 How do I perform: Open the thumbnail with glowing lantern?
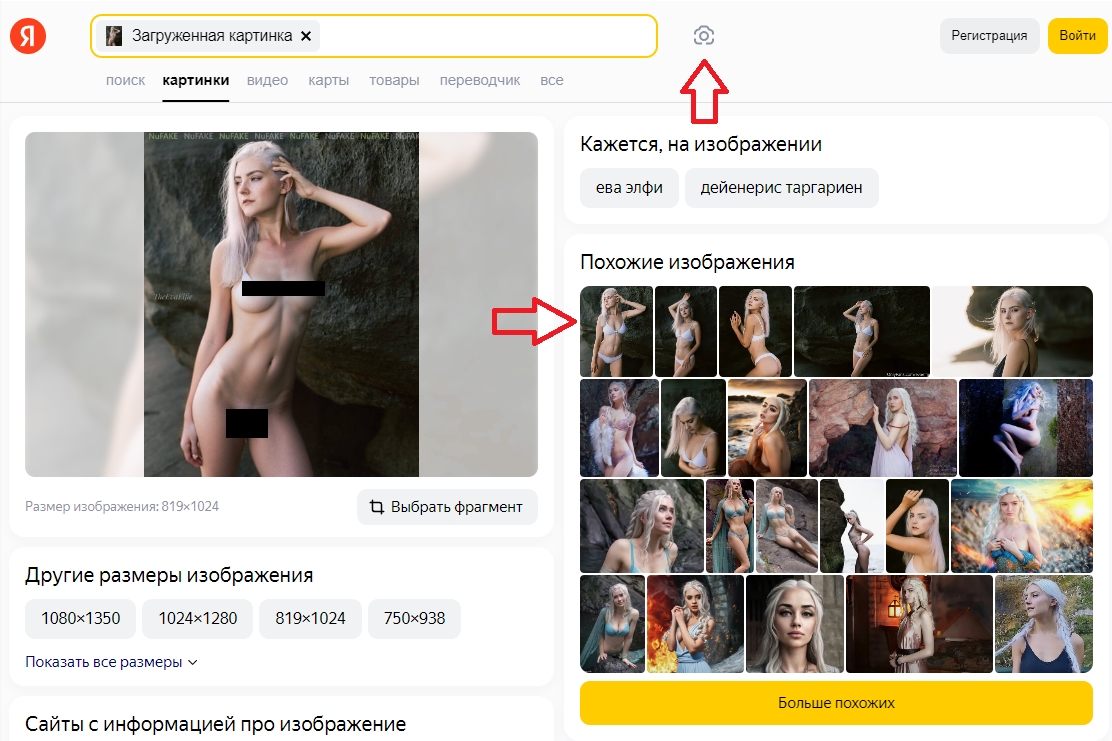tap(919, 624)
